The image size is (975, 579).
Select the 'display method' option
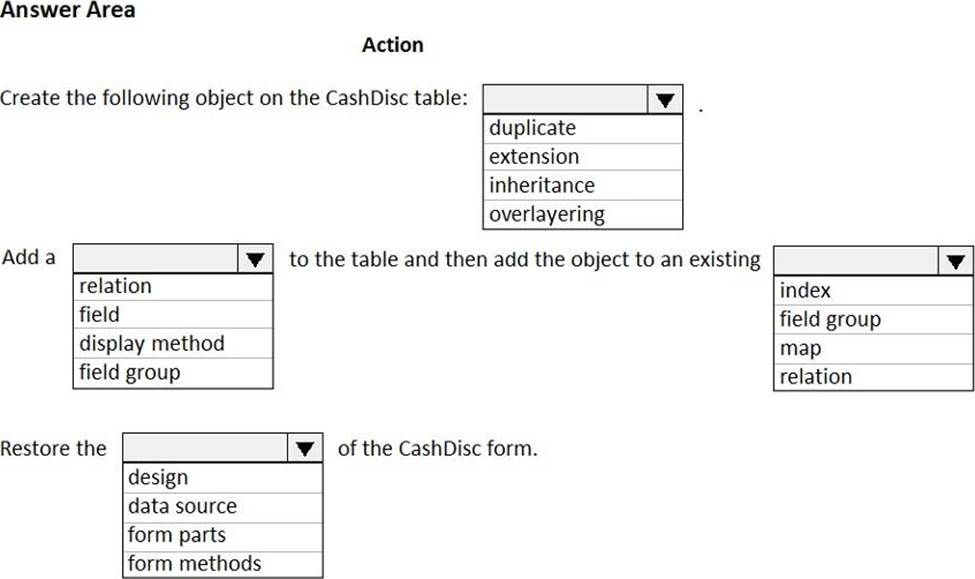[x=173, y=344]
